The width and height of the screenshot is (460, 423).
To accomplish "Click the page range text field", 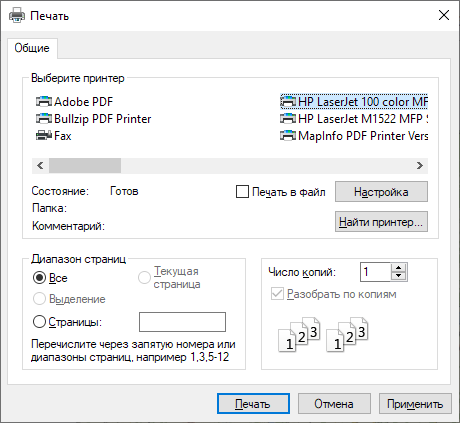I will [182, 322].
